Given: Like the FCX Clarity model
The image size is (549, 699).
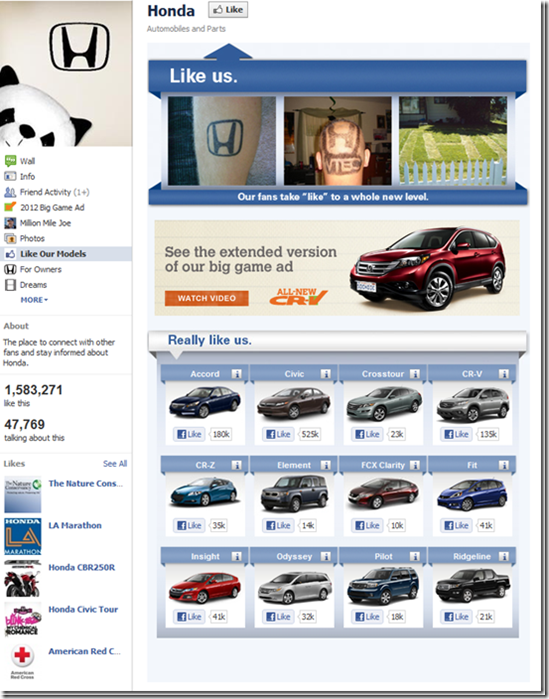Looking at the screenshot, I should tap(367, 525).
